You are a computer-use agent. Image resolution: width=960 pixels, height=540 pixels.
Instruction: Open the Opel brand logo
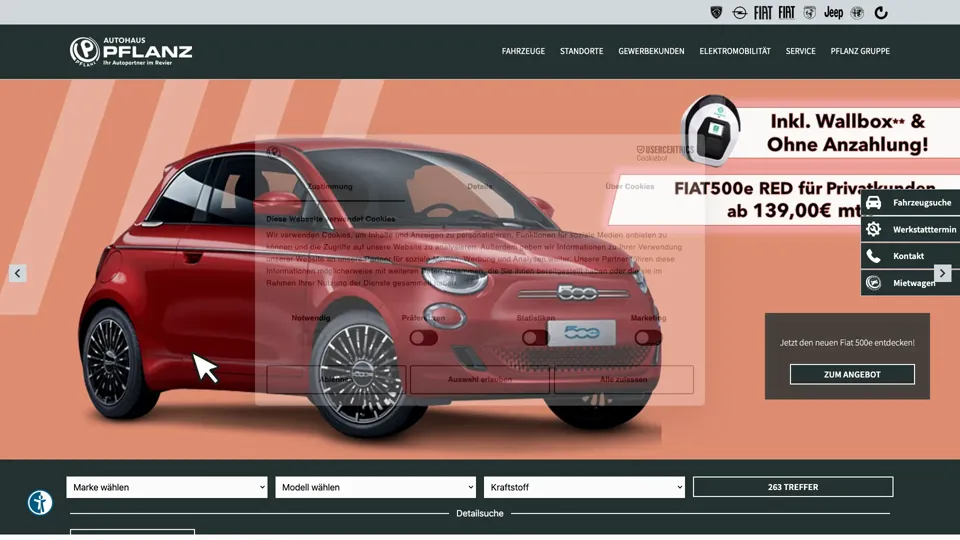(x=740, y=13)
